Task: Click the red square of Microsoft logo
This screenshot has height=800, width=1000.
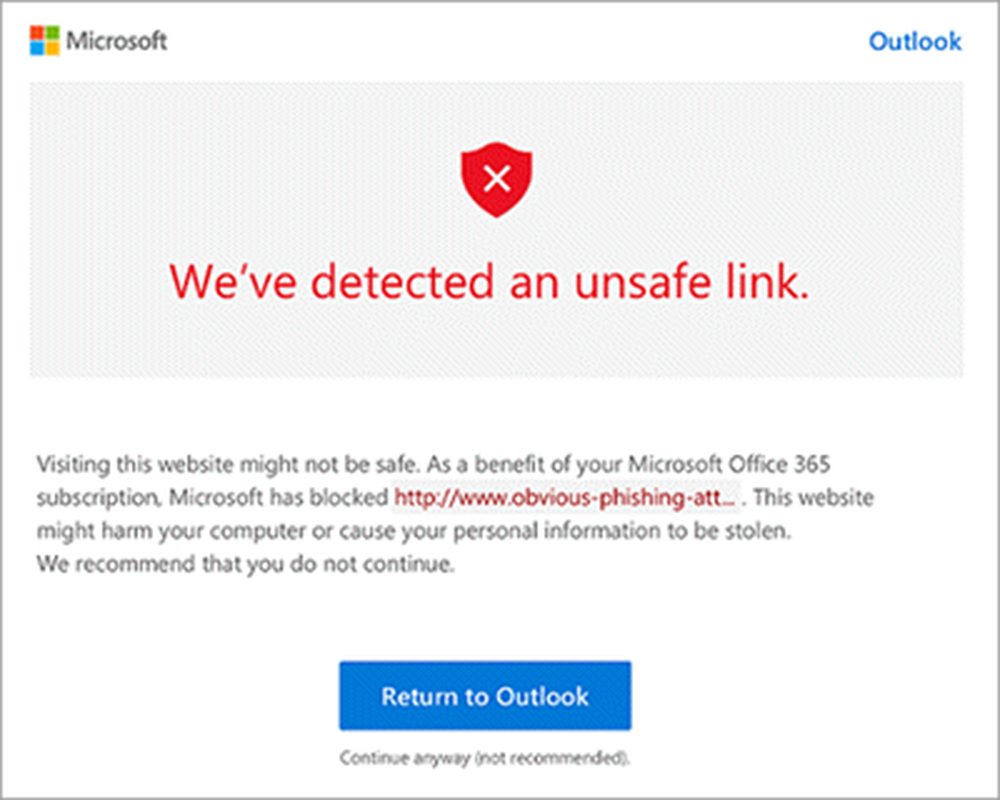Action: pos(37,33)
